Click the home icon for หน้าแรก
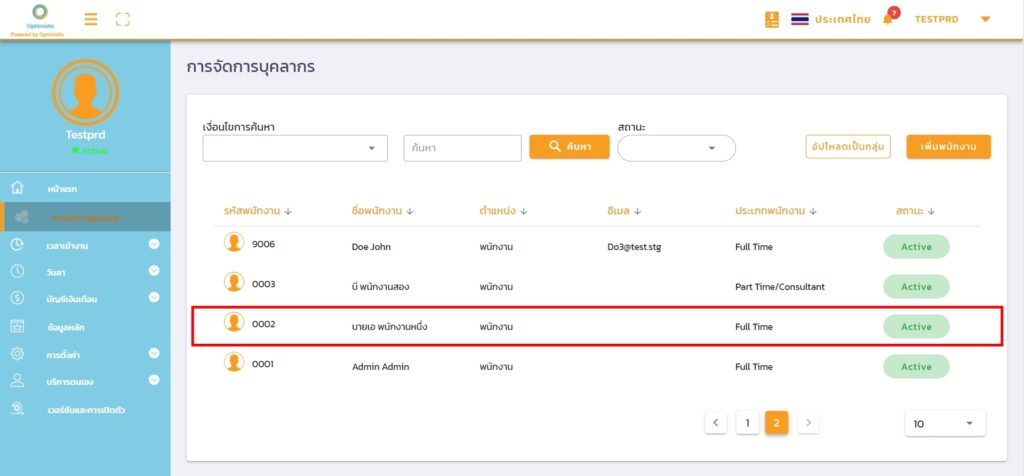 click(x=17, y=188)
